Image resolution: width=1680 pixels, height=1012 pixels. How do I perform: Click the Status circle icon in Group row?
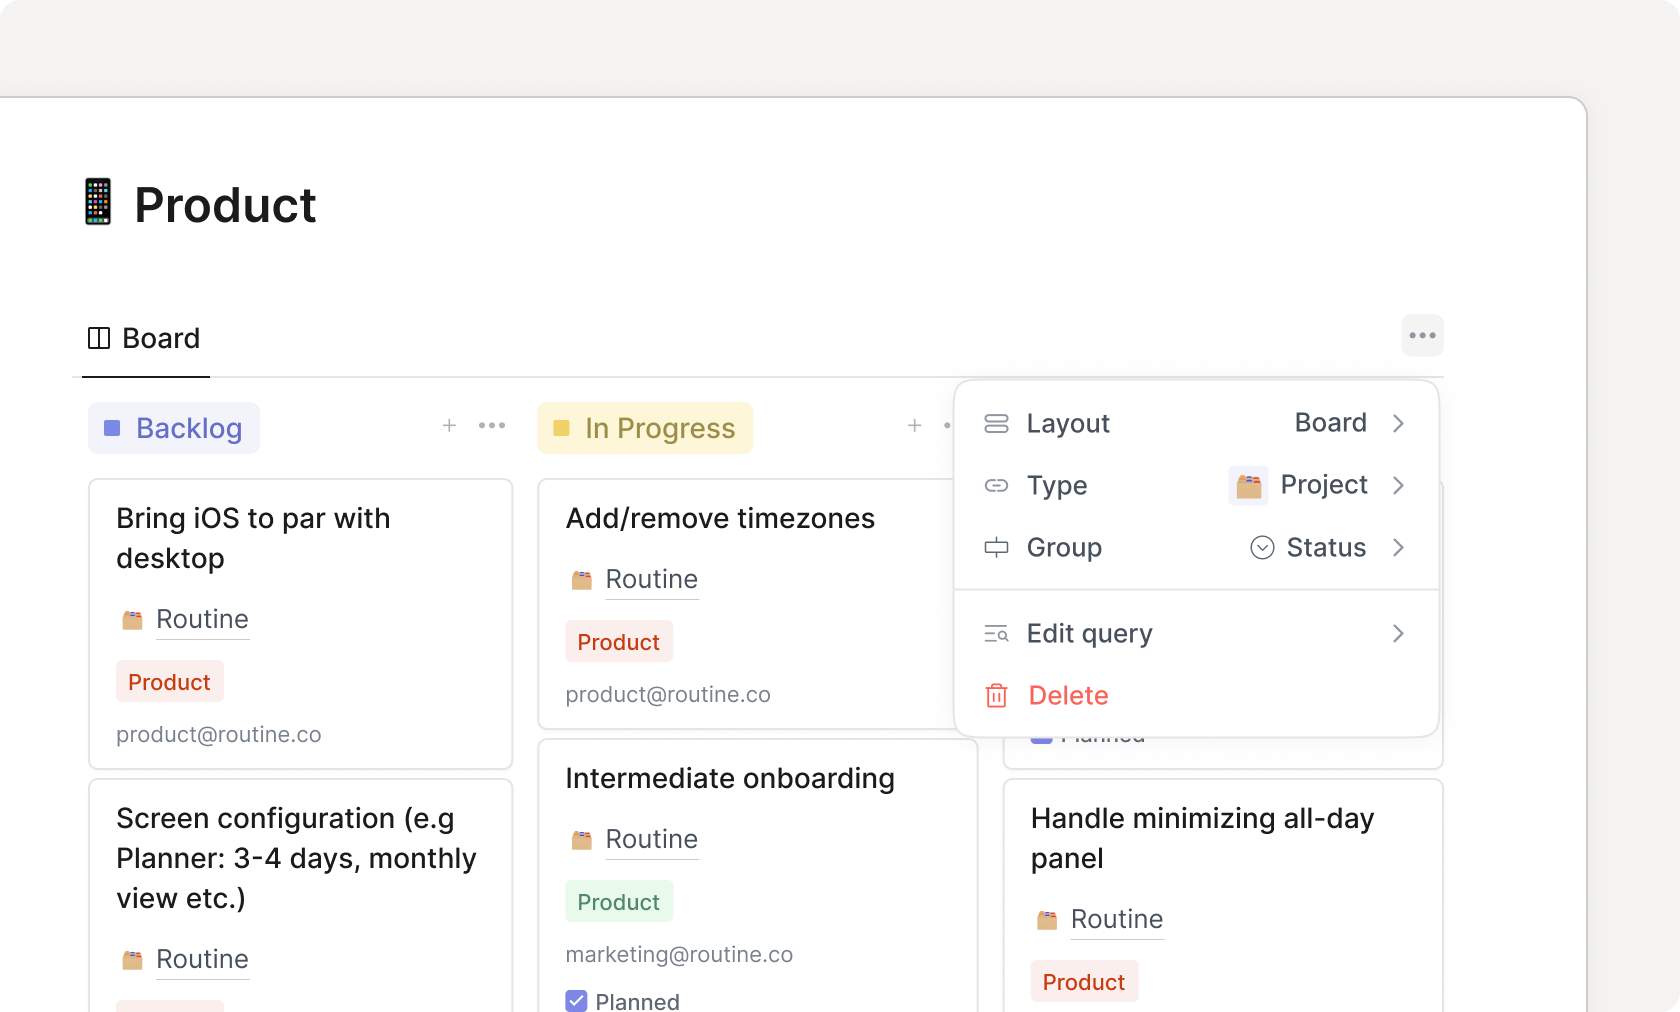[1262, 548]
